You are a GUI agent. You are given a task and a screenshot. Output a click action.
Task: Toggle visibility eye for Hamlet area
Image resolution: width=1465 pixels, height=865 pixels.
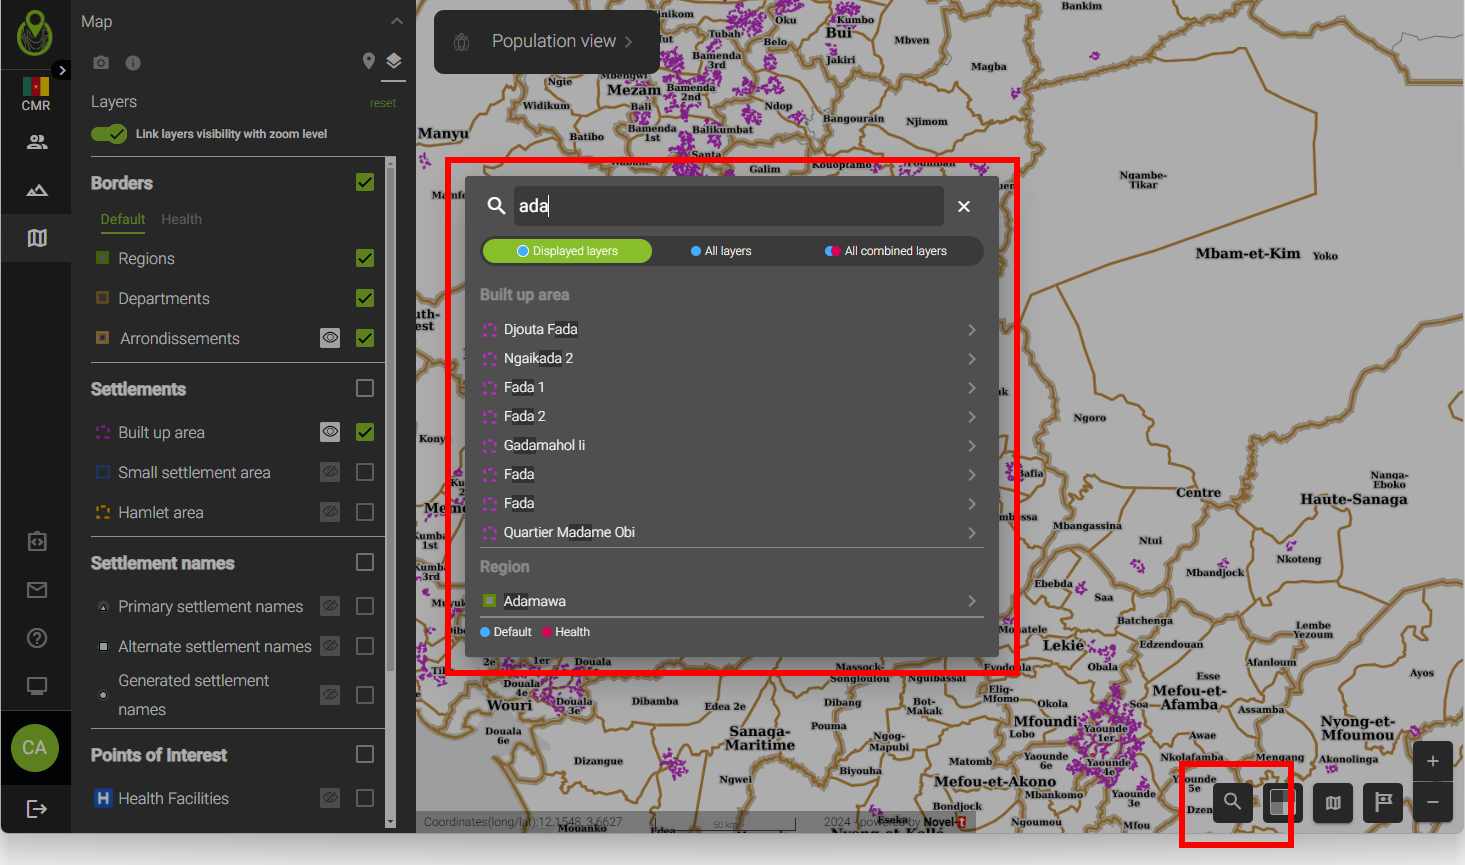tap(330, 512)
